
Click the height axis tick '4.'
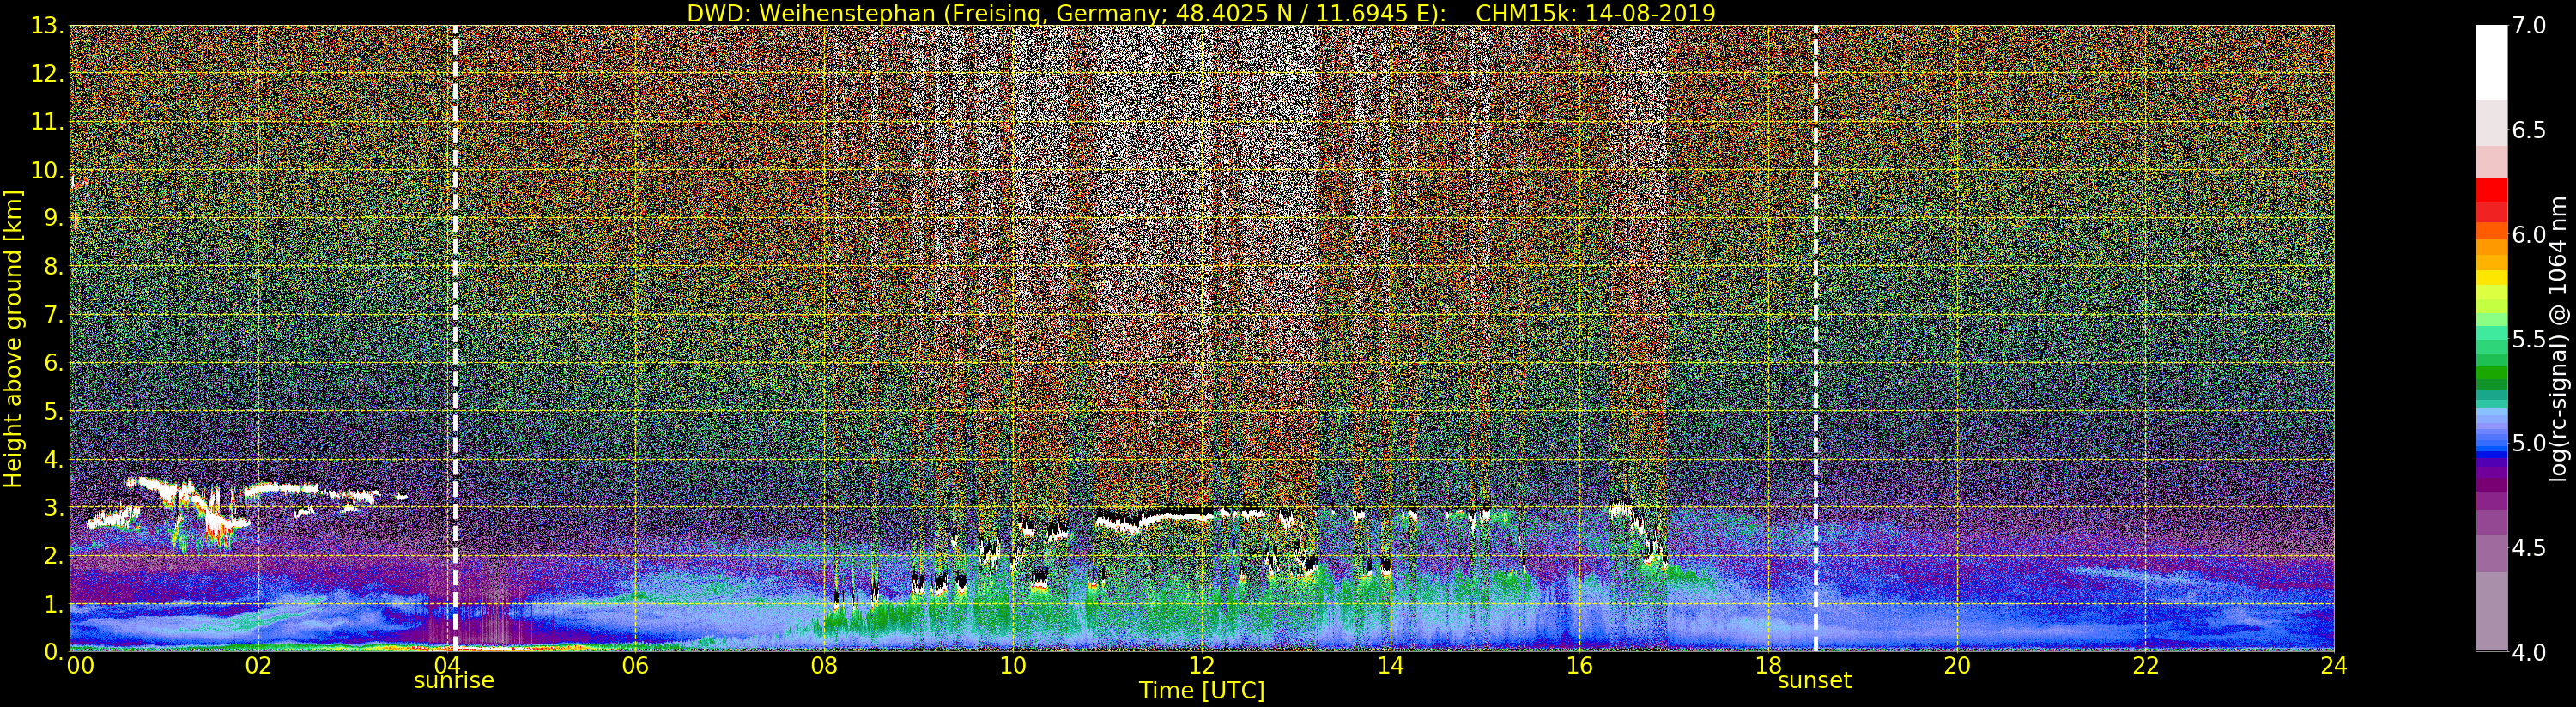tap(53, 459)
